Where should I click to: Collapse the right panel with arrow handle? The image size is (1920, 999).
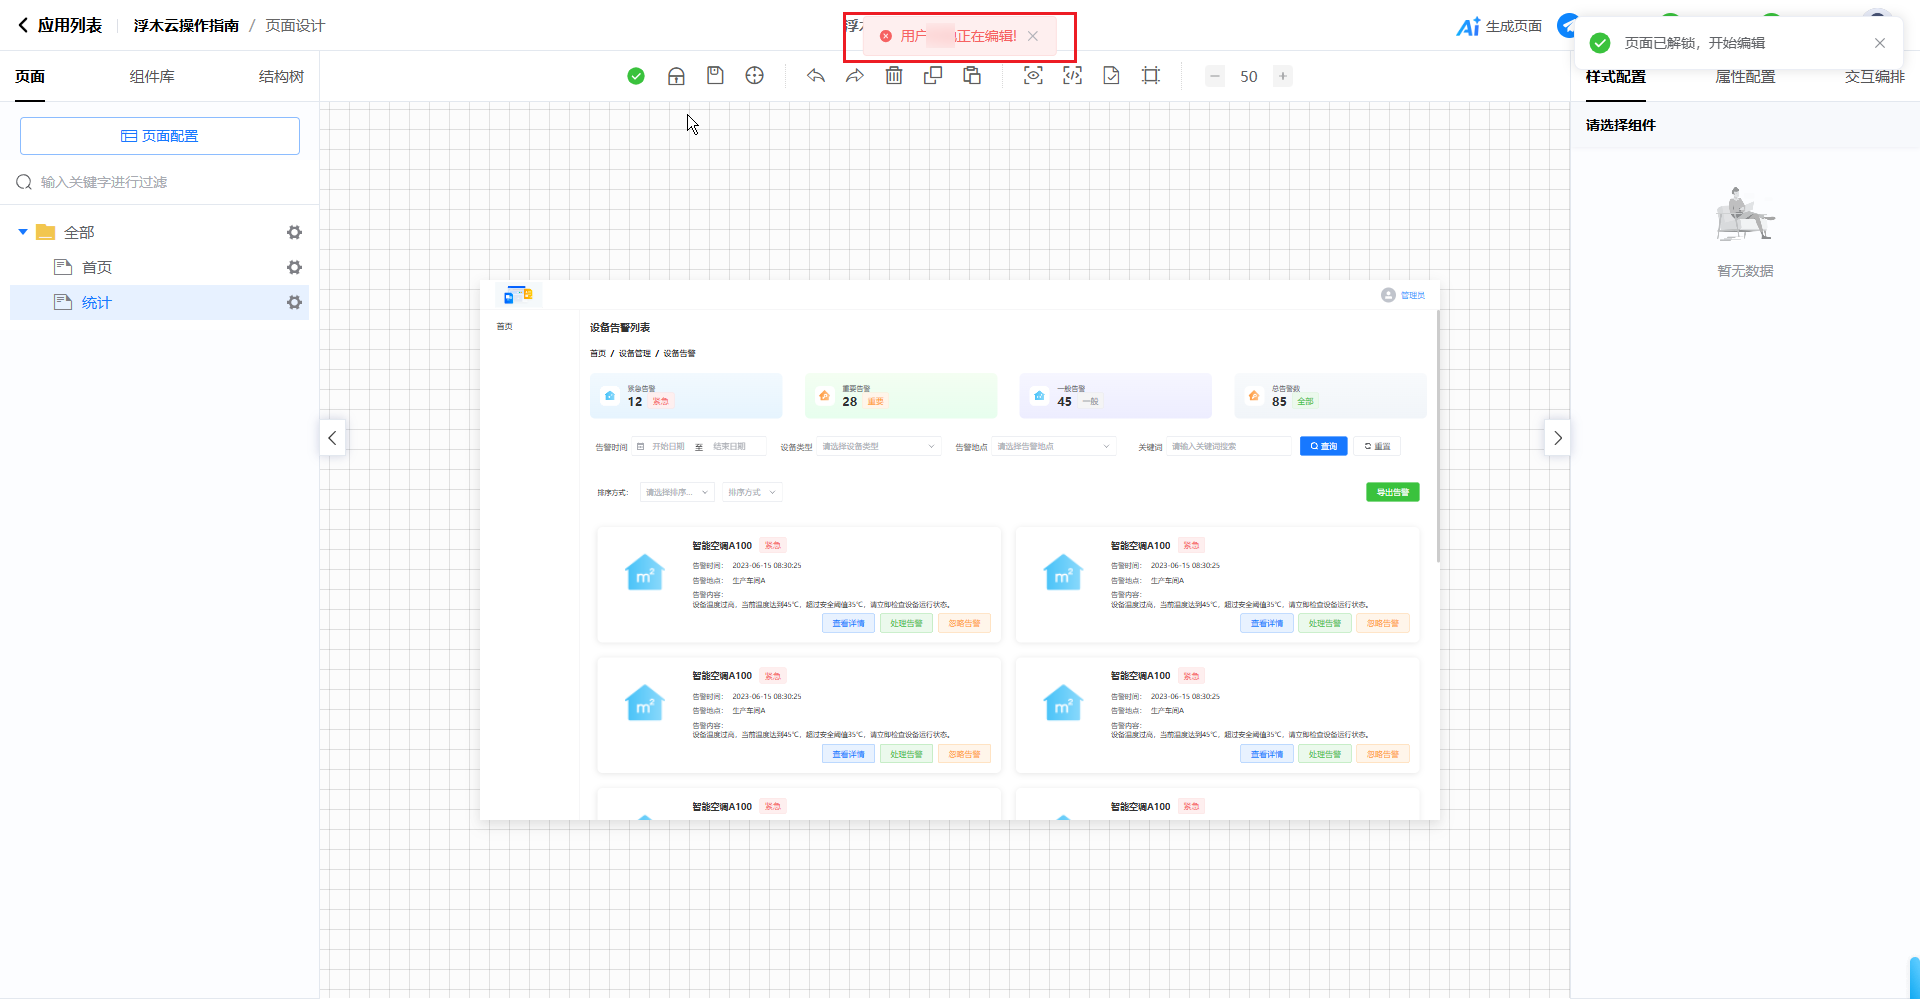(x=1557, y=438)
